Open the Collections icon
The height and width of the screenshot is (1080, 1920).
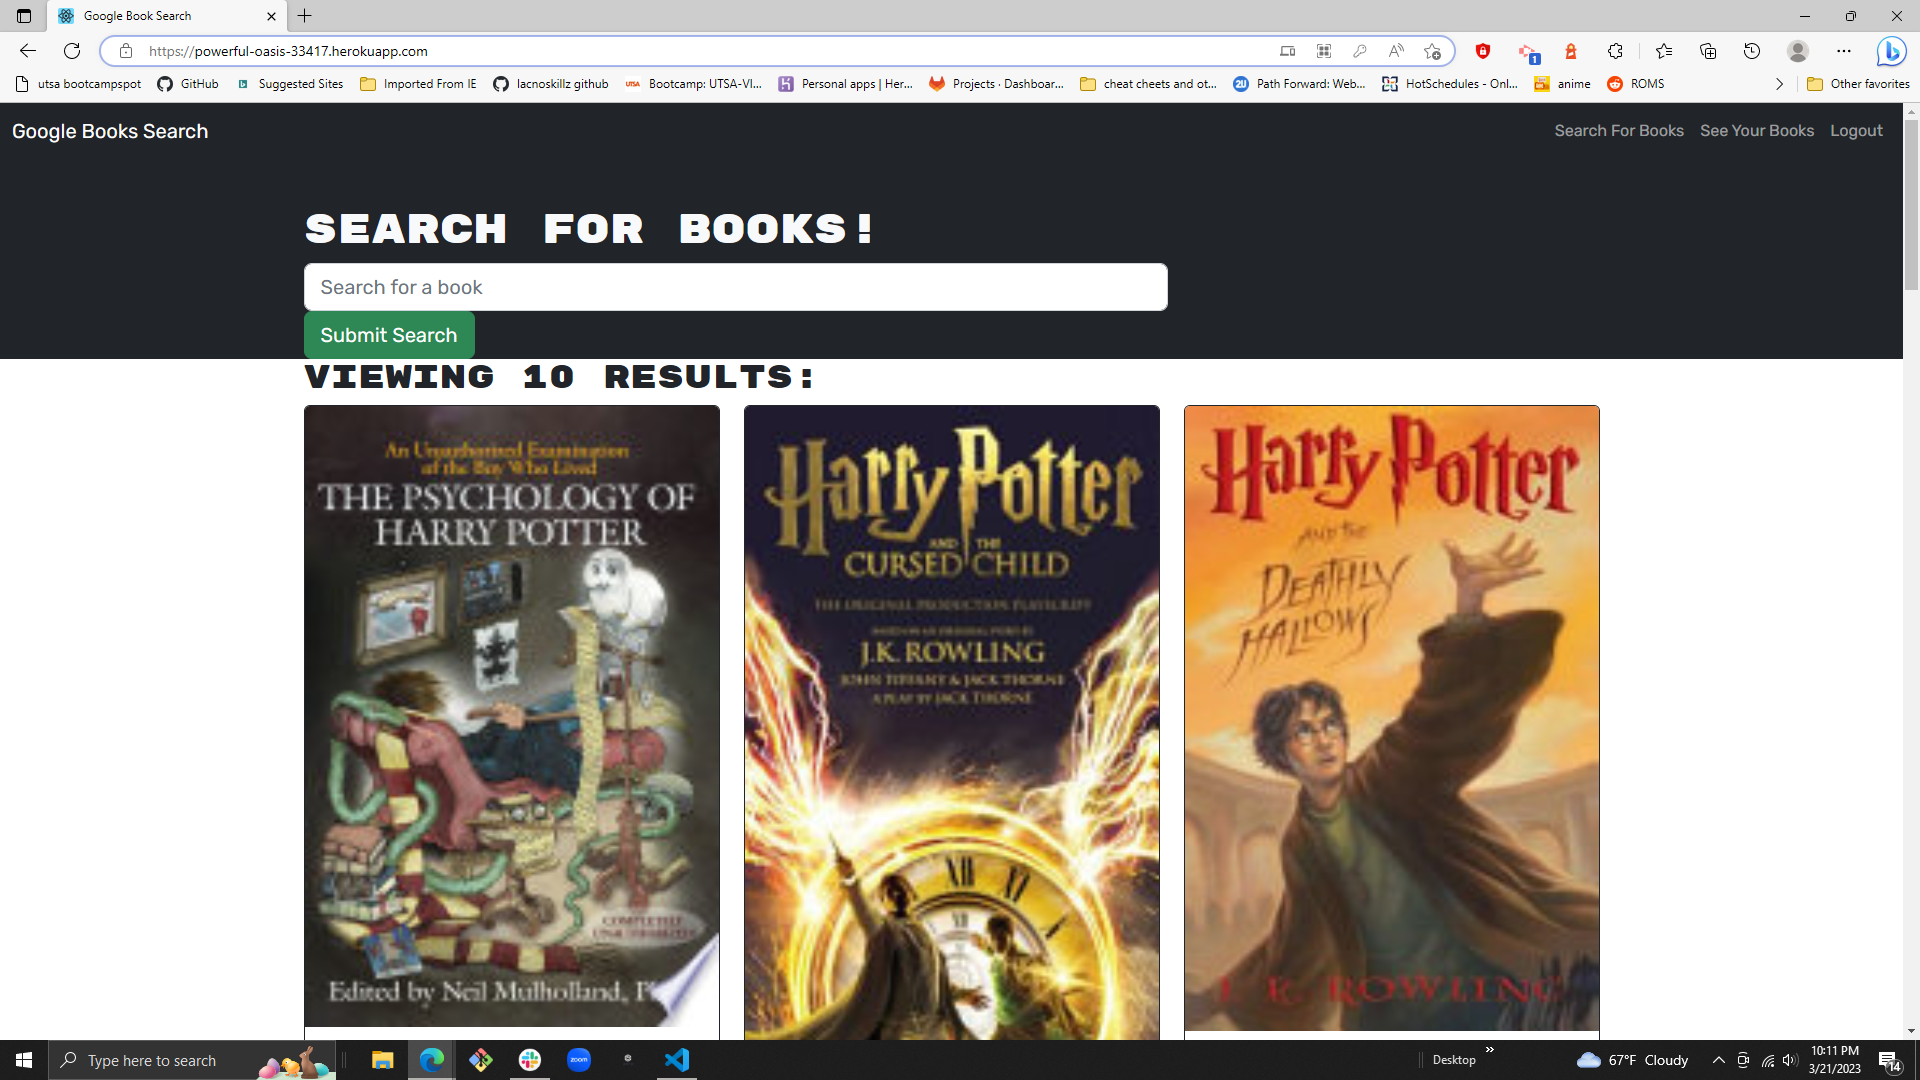pyautogui.click(x=1707, y=51)
